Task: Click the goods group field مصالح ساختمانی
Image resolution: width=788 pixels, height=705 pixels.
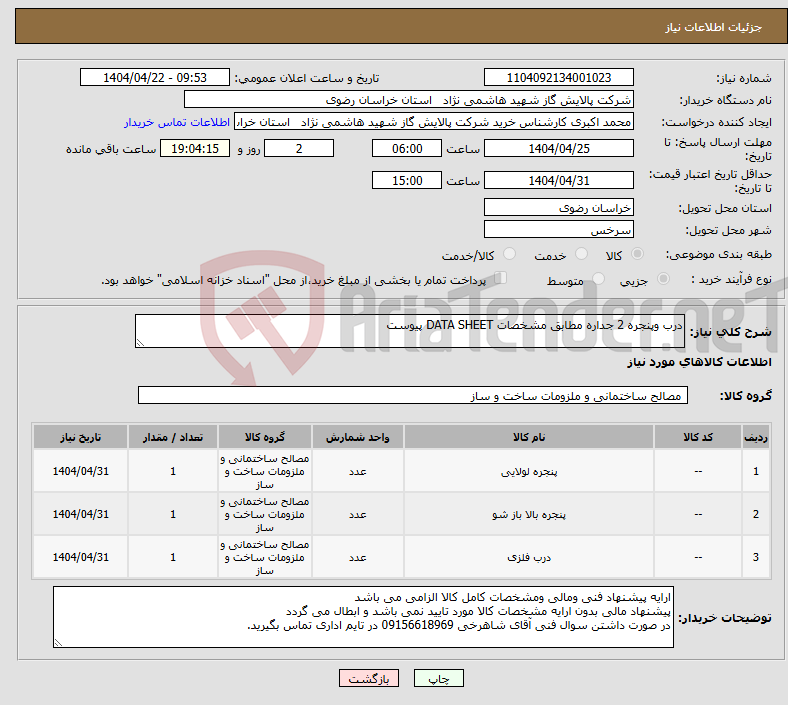Action: click(x=413, y=395)
